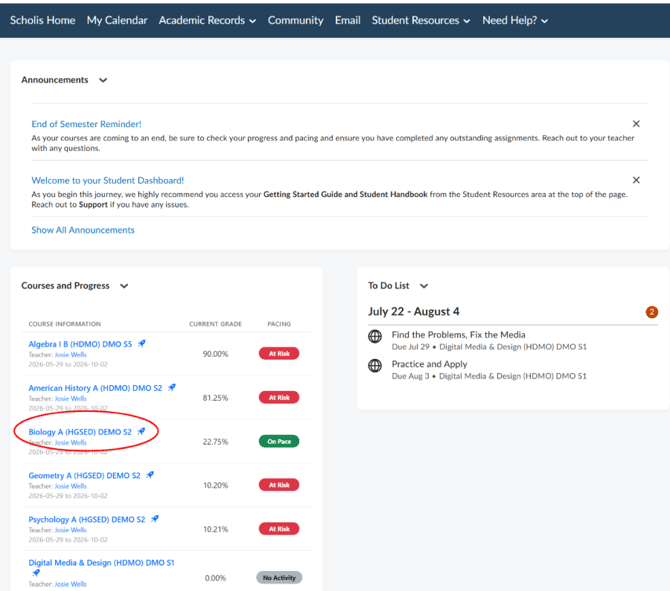Click rocket icon beside Psychology A
The width and height of the screenshot is (670, 591).
(x=154, y=519)
